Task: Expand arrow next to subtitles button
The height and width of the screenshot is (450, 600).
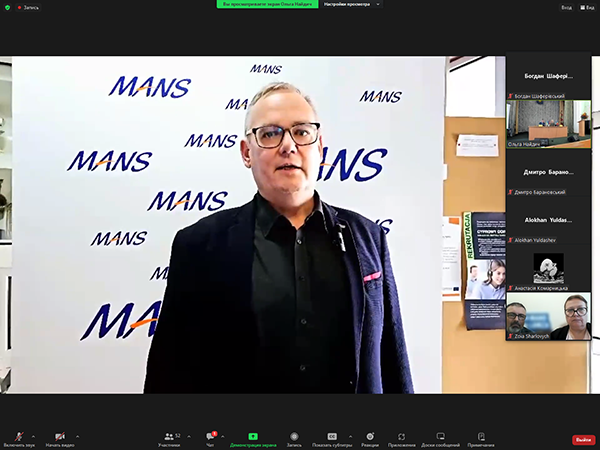Action: (350, 436)
